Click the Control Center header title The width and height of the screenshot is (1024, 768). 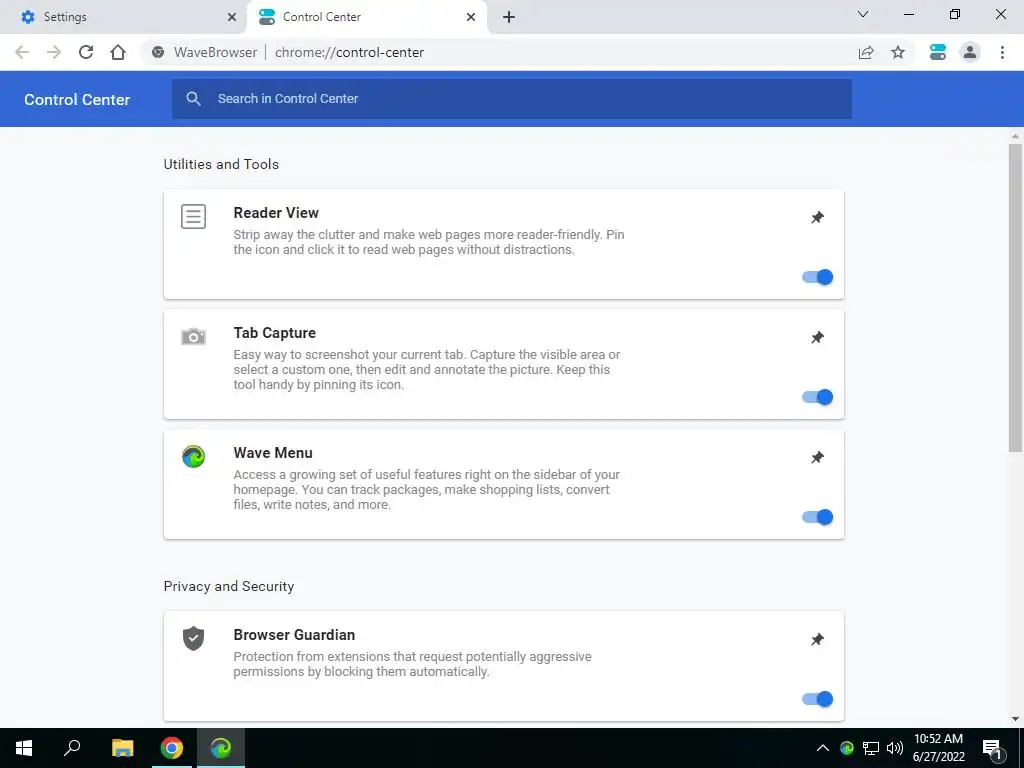point(77,99)
